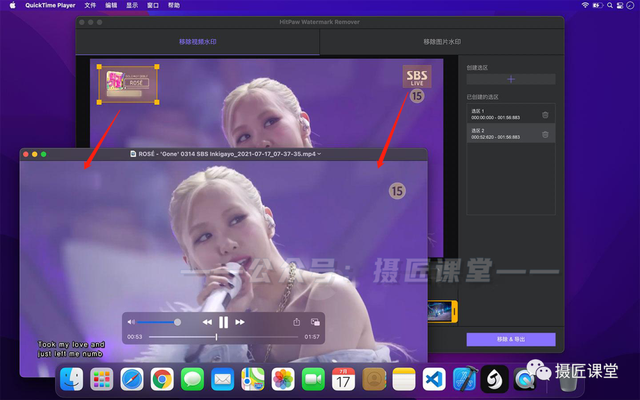The height and width of the screenshot is (400, 640).
Task: Click the 00:53 elapsed time label
Action: [x=135, y=337]
